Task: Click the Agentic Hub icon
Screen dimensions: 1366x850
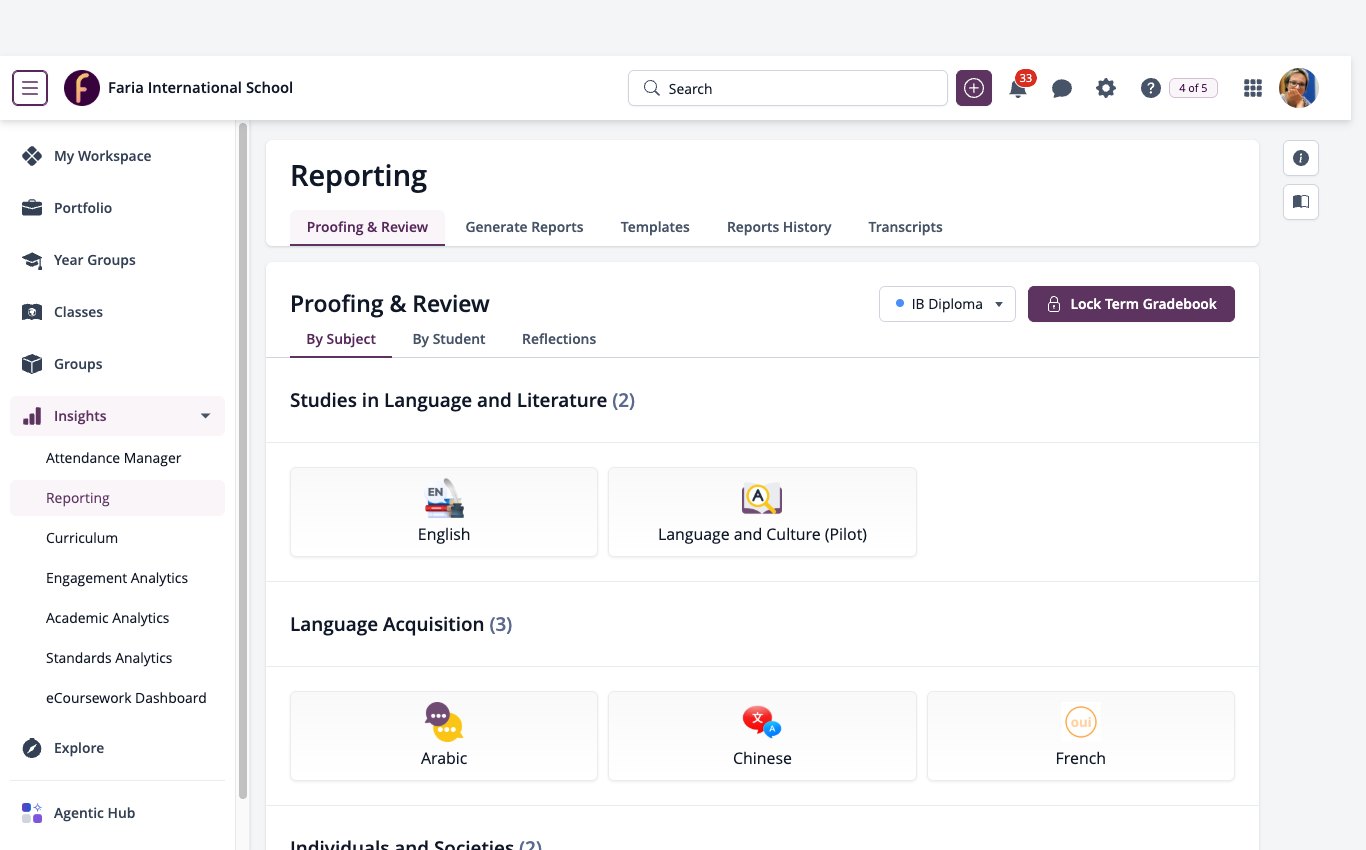Action: pos(32,813)
